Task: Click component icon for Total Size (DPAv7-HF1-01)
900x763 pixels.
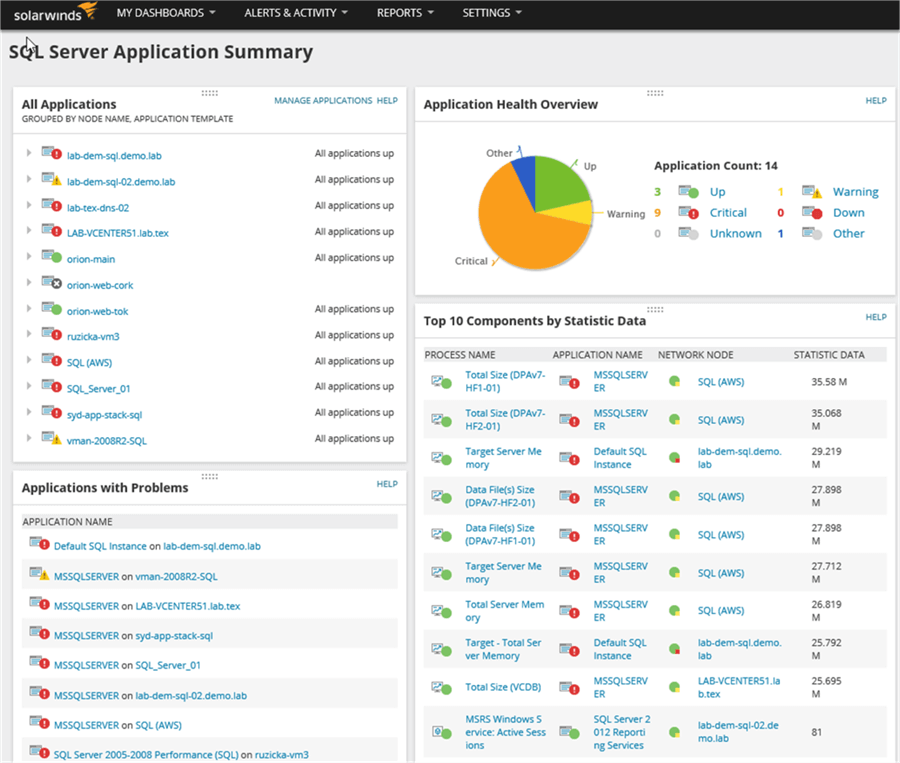Action: pos(441,381)
